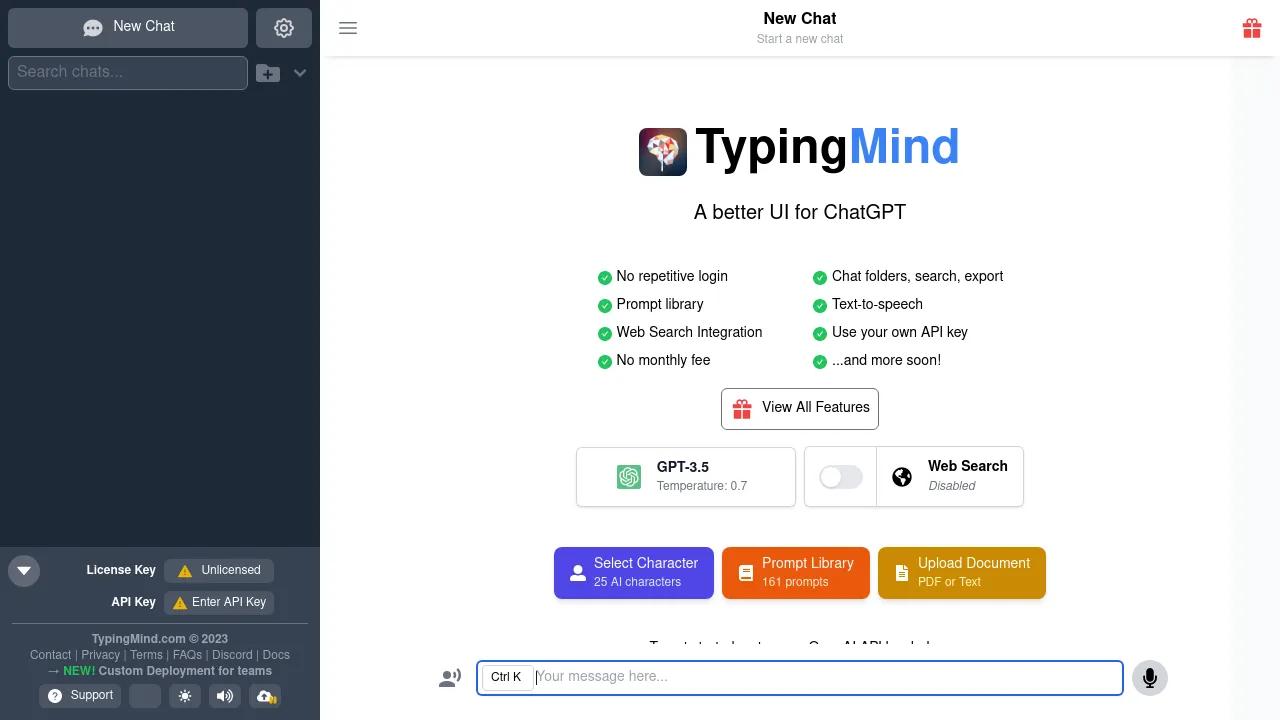
Task: Collapse the sidebar footer panel
Action: coord(24,571)
